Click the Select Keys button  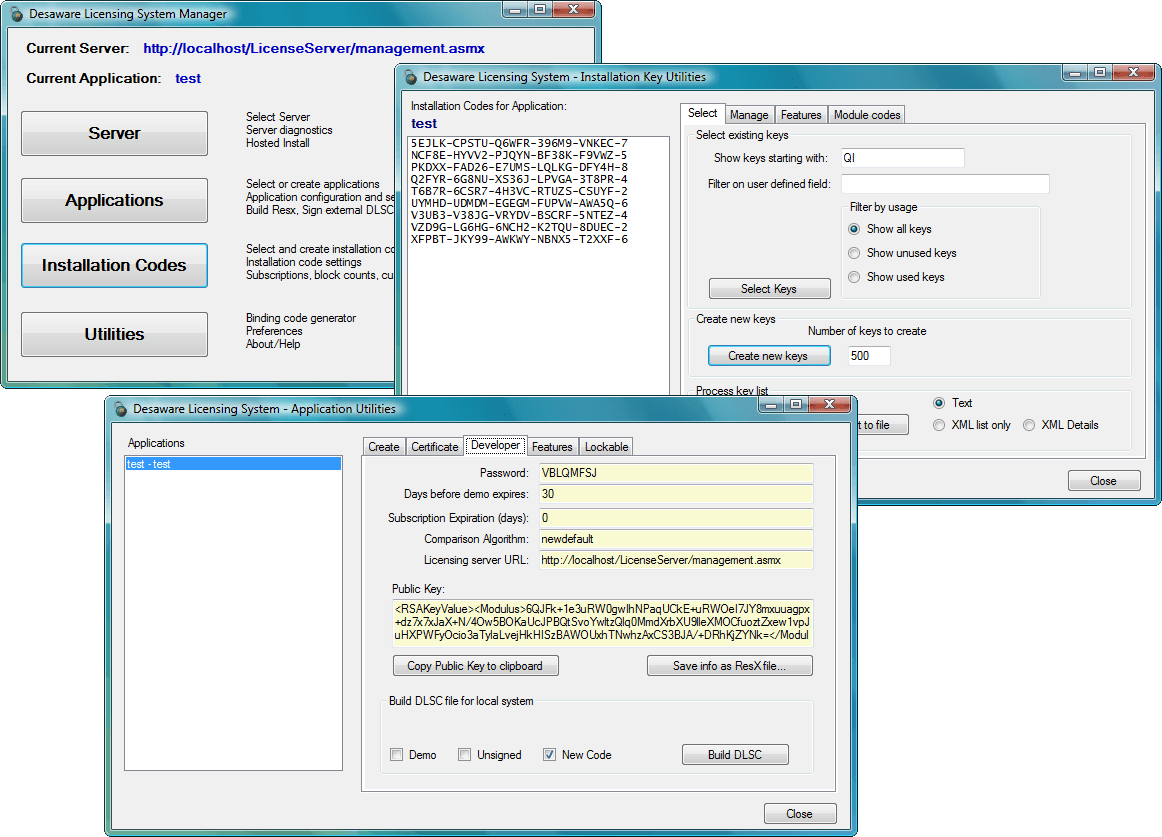point(769,289)
